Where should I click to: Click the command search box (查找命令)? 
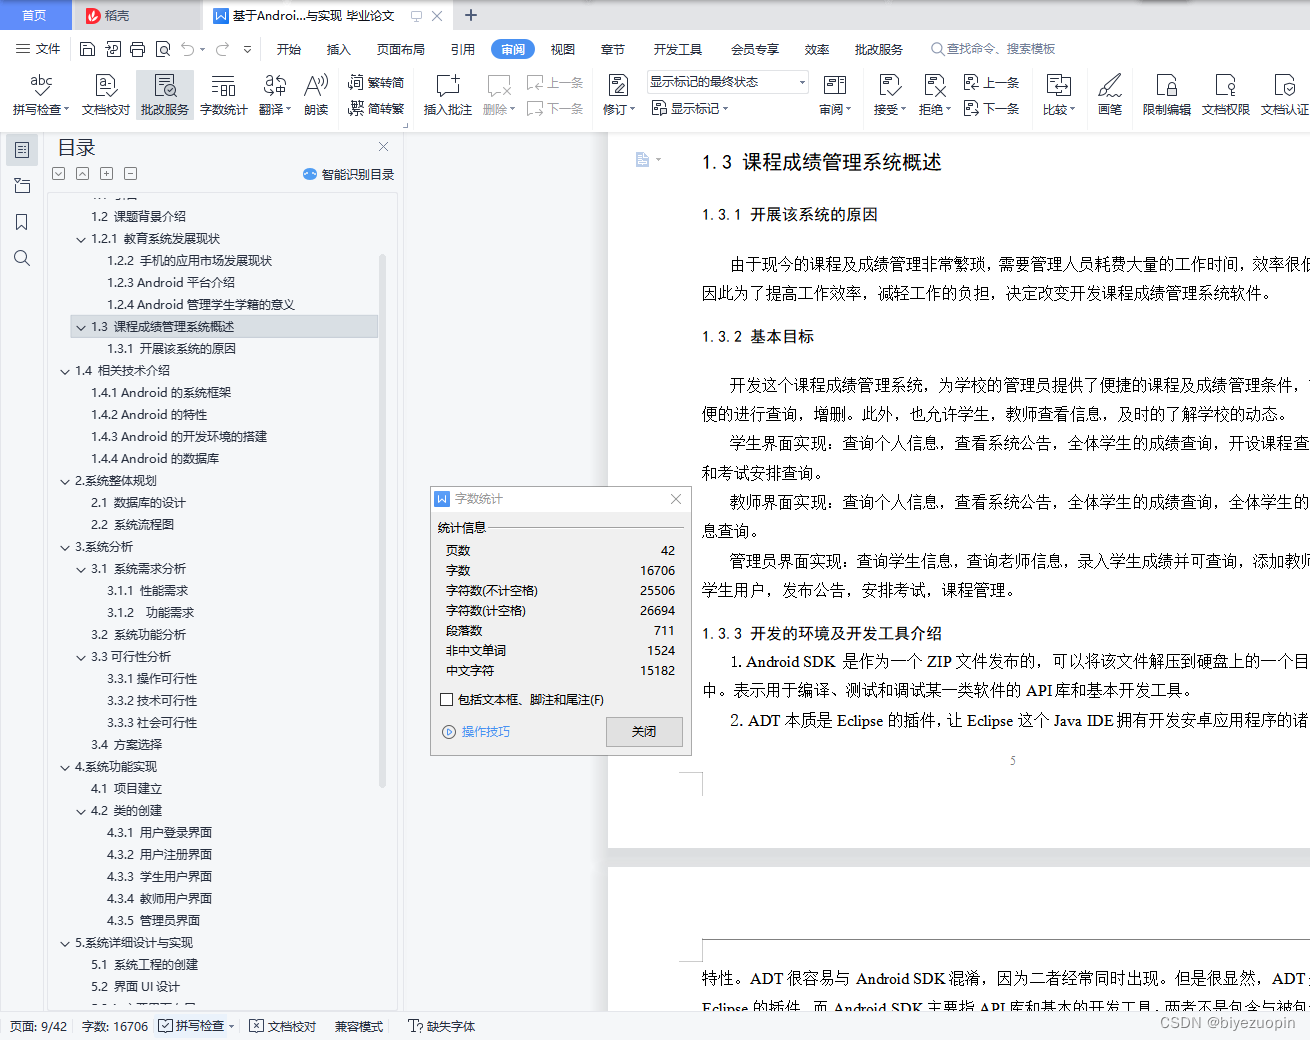pos(994,49)
